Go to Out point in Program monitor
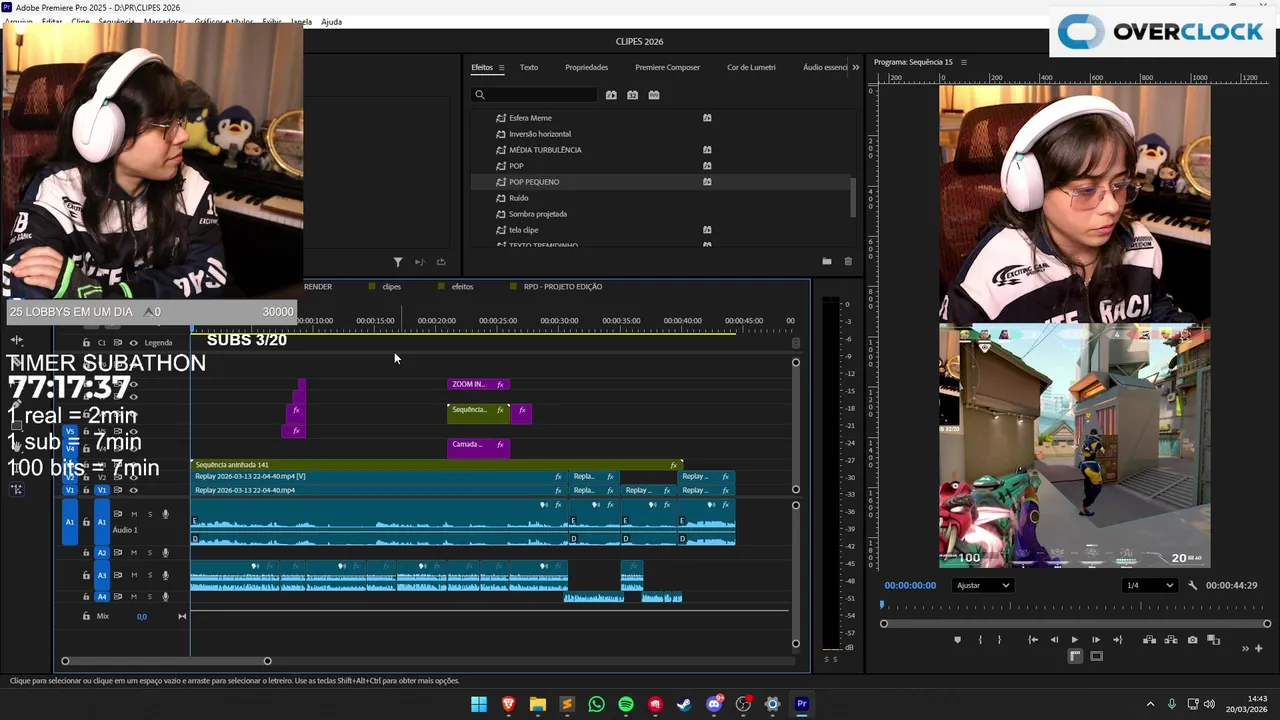Screen dimensions: 1280x720 click(x=1117, y=640)
